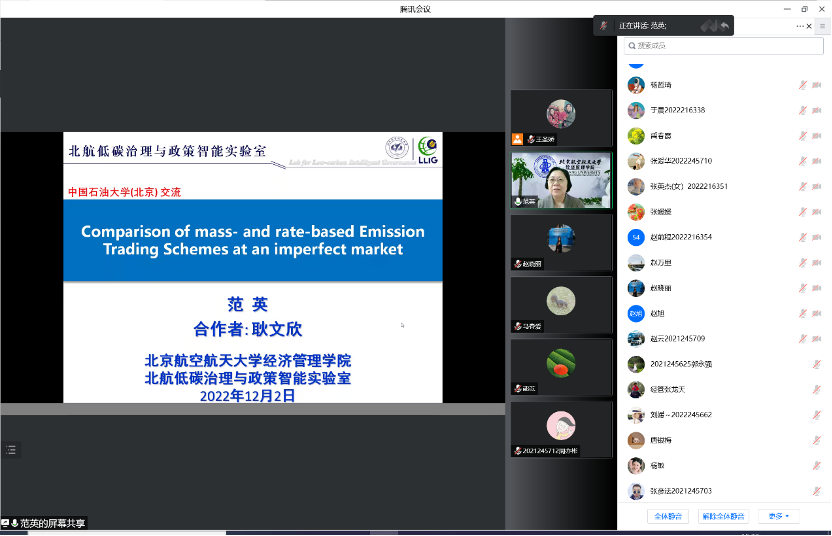Click the hamburger menu icon at top right
Image resolution: width=832 pixels, height=536 pixels.
822,26
